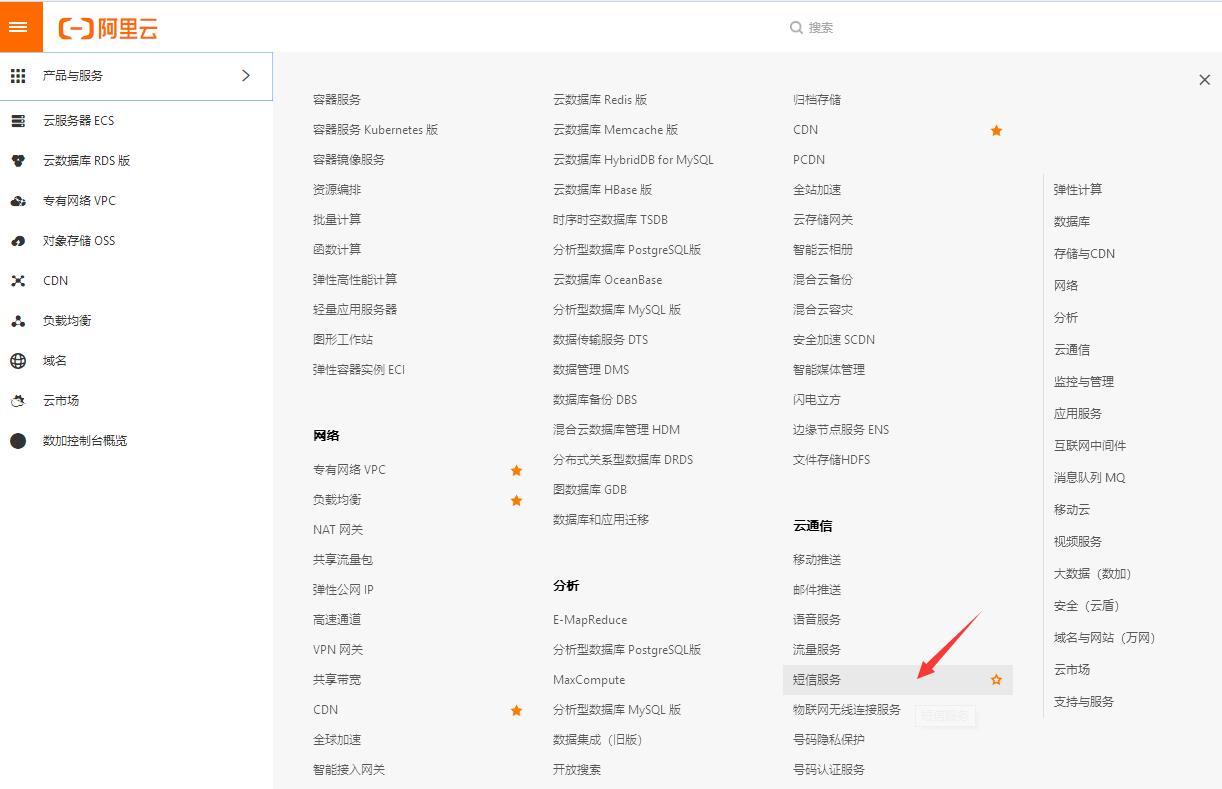Click the 数加控制台概览 circle icon

pos(18,441)
